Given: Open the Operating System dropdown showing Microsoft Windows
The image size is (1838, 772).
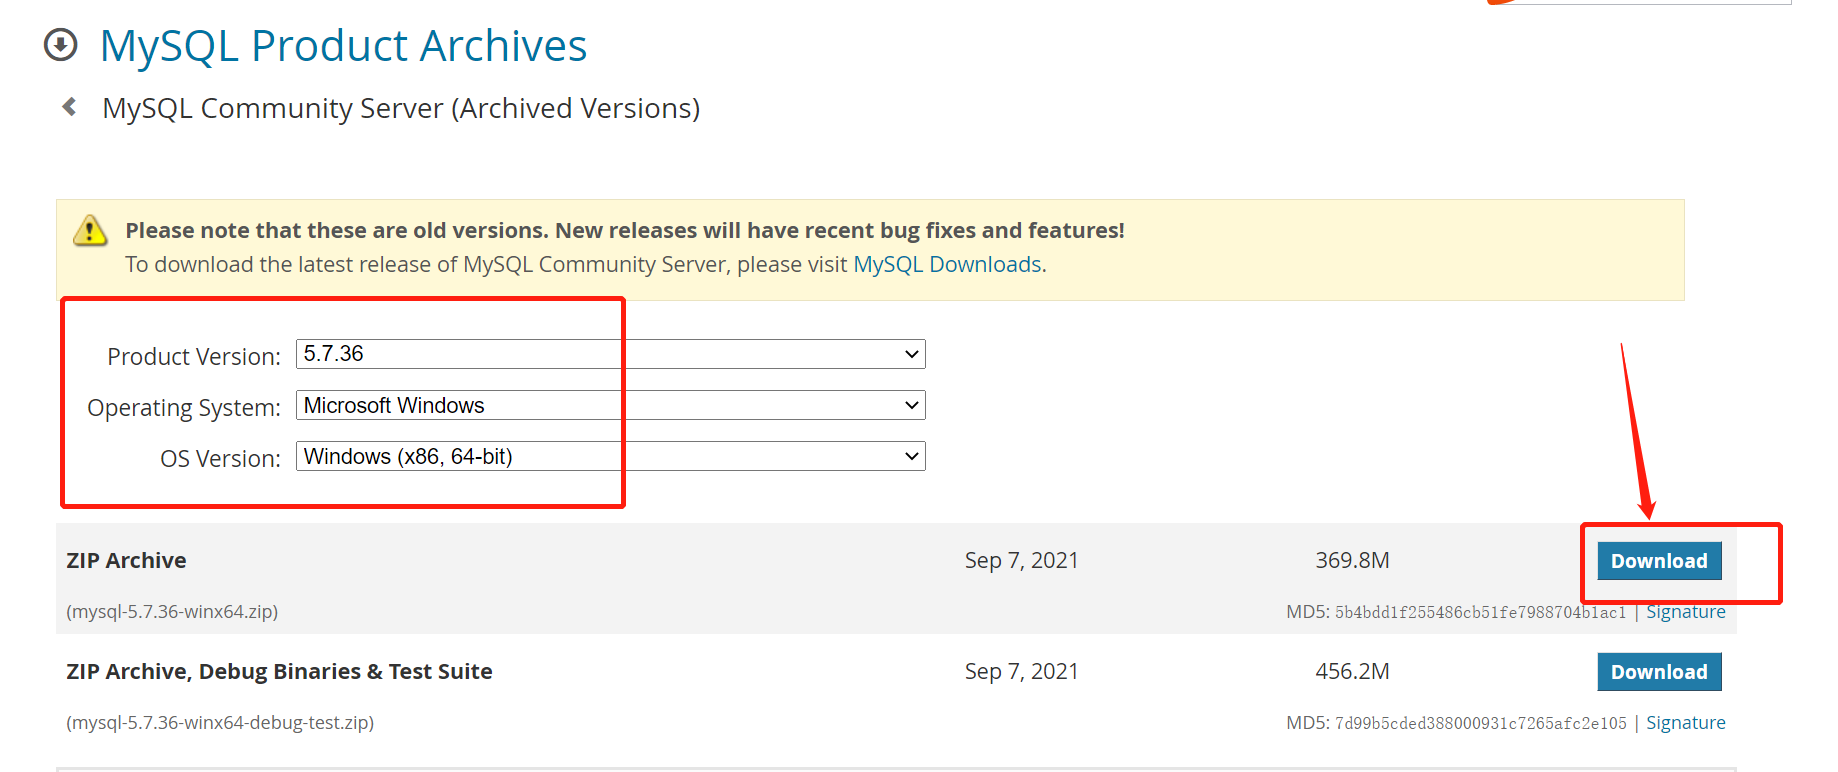Looking at the screenshot, I should point(611,405).
